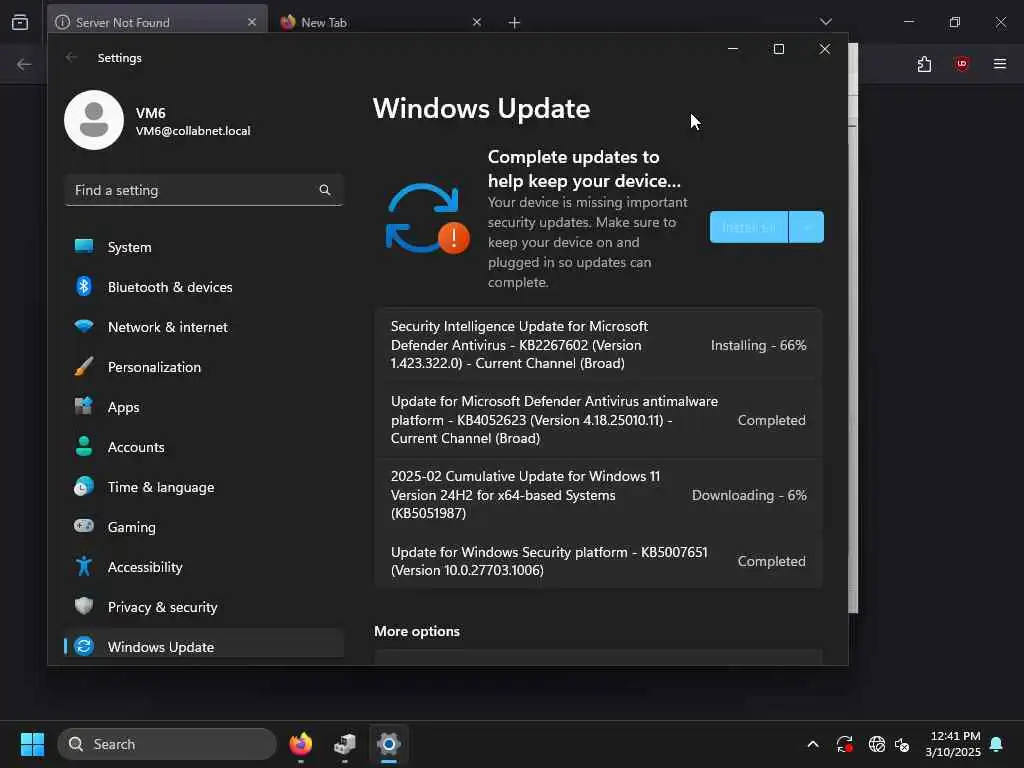This screenshot has height=768, width=1024.
Task: Click the Install all button
Action: (x=749, y=227)
